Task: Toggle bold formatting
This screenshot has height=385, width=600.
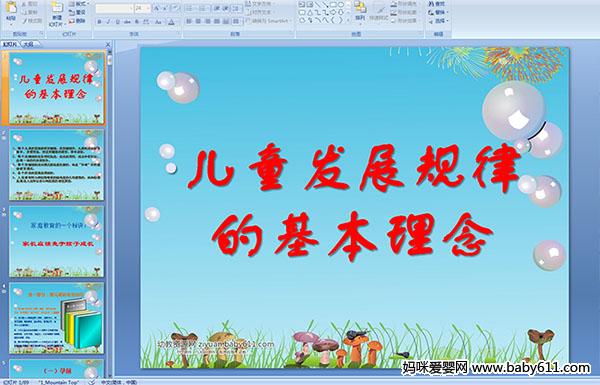Action: (x=100, y=22)
